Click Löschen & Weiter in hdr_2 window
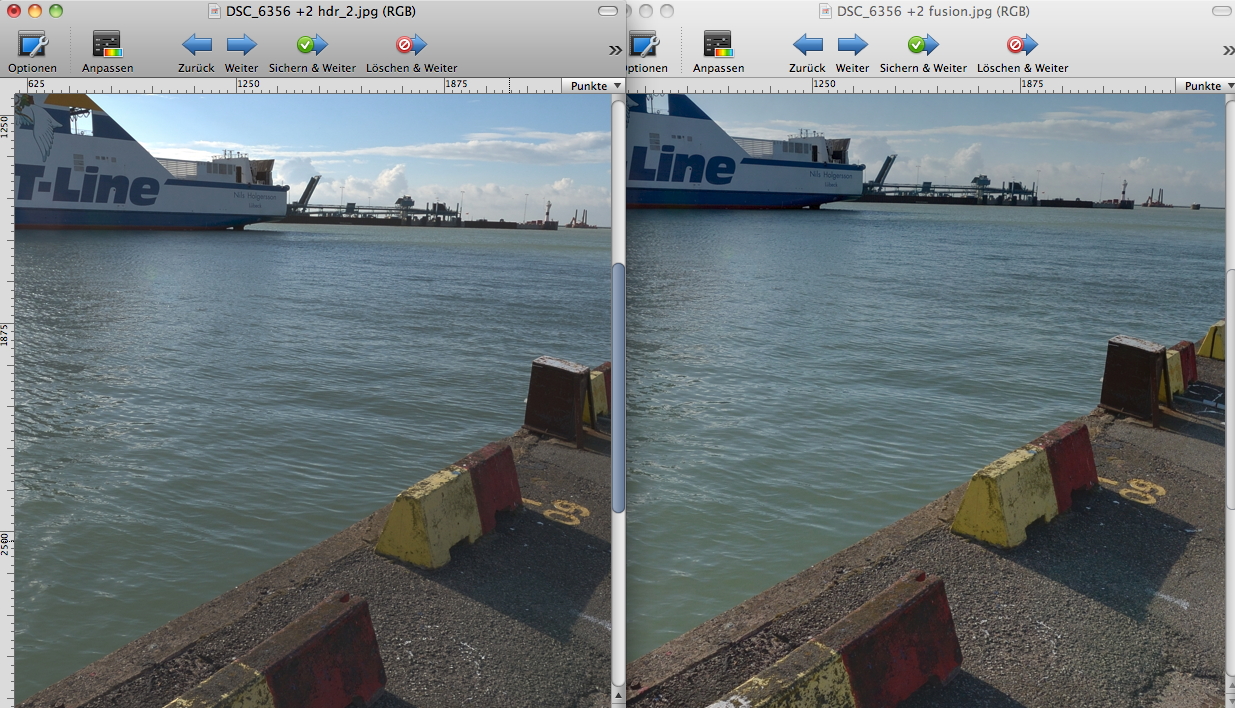Image resolution: width=1235 pixels, height=708 pixels. [x=411, y=45]
